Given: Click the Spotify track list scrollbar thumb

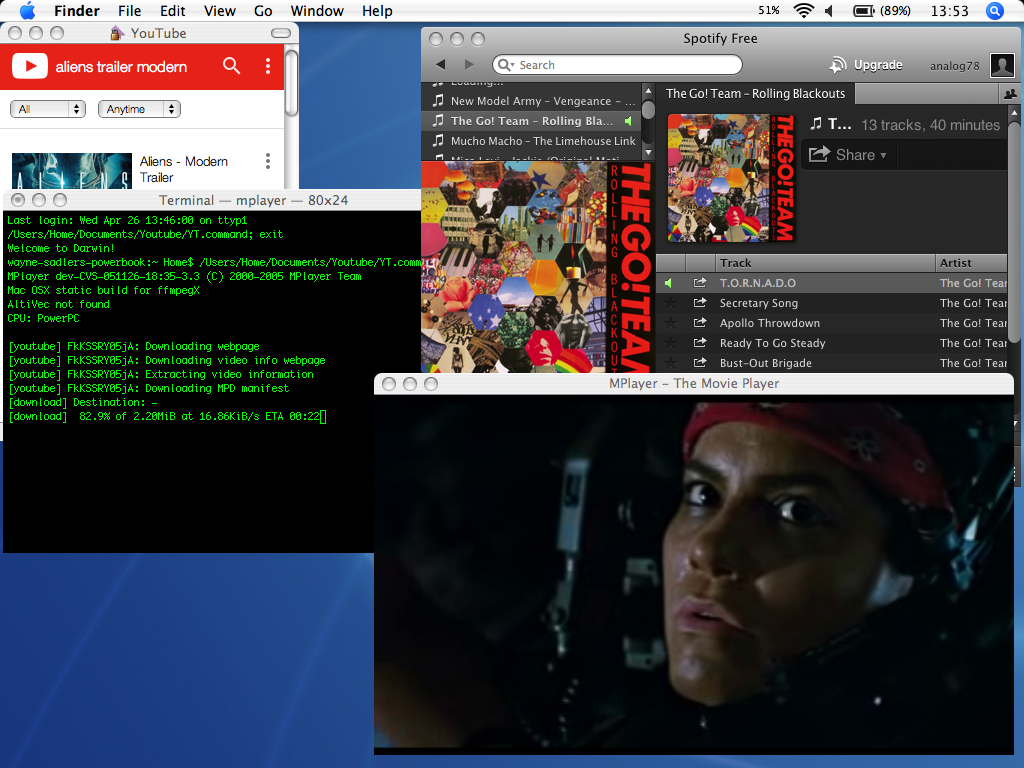Looking at the screenshot, I should point(1014,231).
